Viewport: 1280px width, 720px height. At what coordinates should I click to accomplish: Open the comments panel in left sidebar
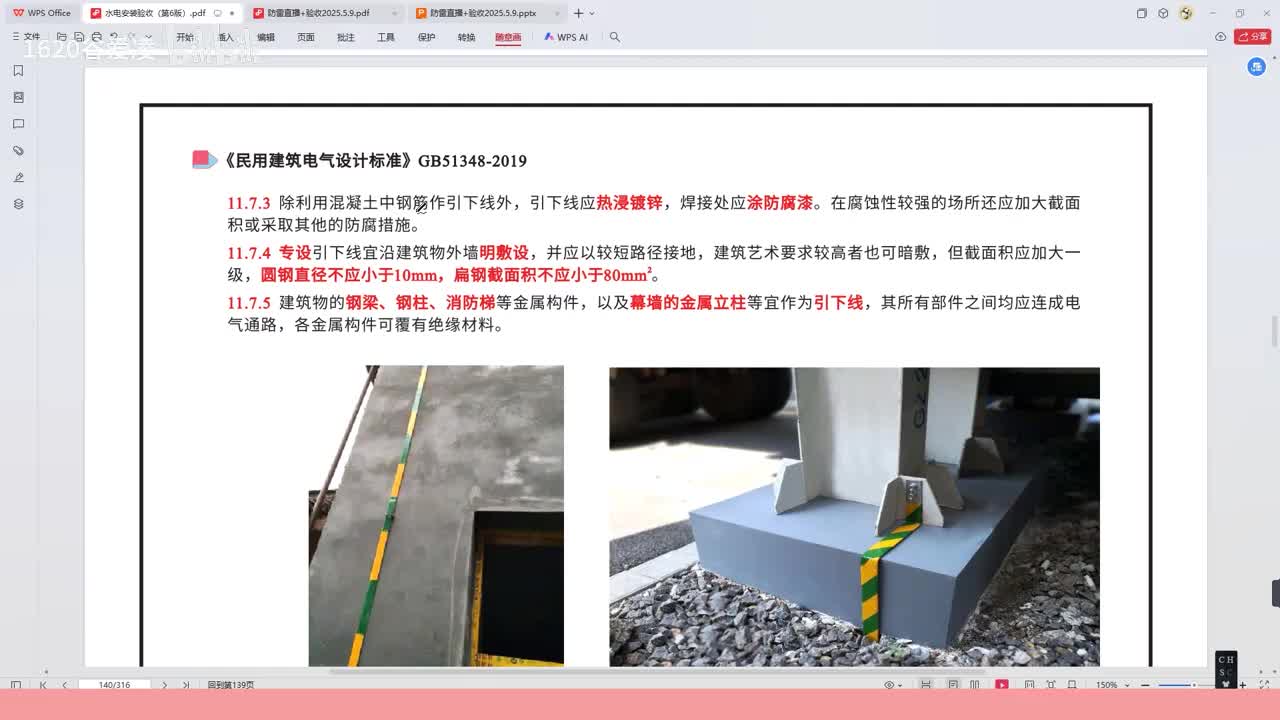(x=18, y=124)
